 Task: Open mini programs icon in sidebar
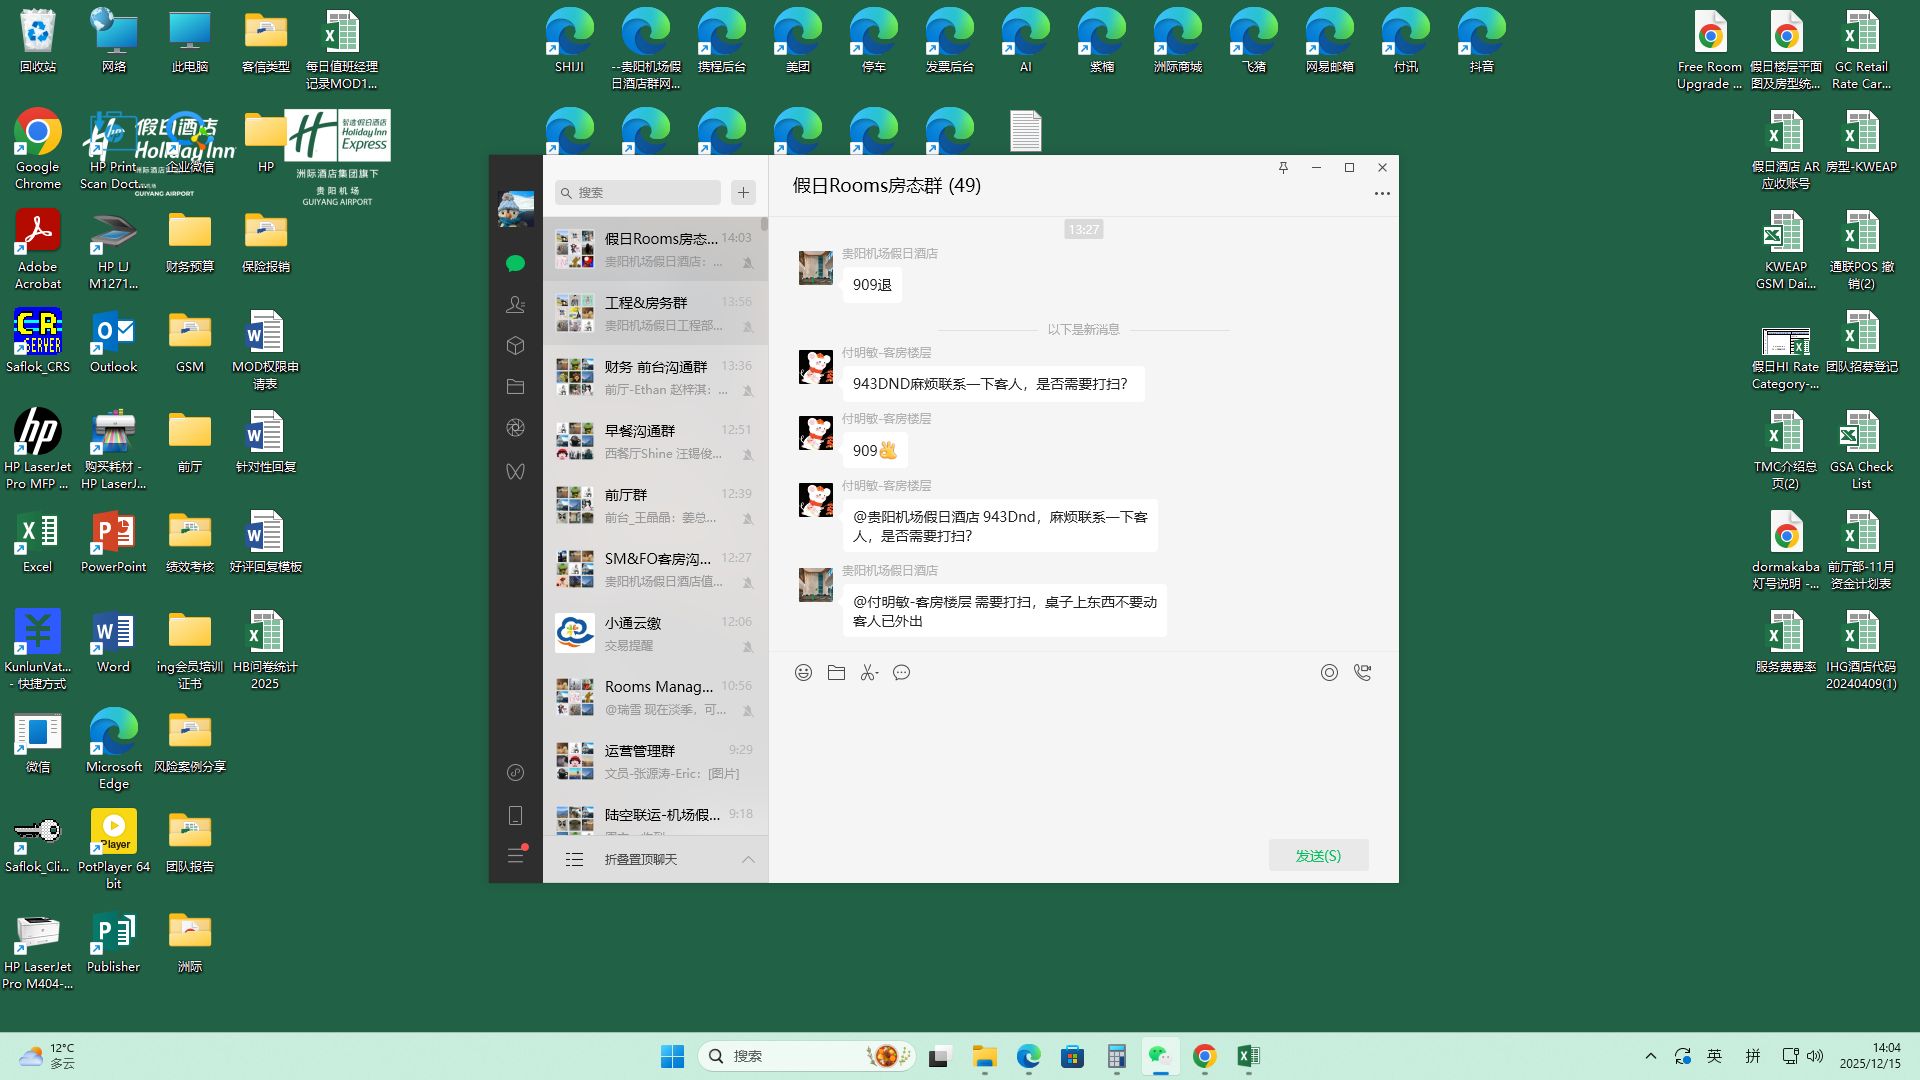tap(515, 772)
